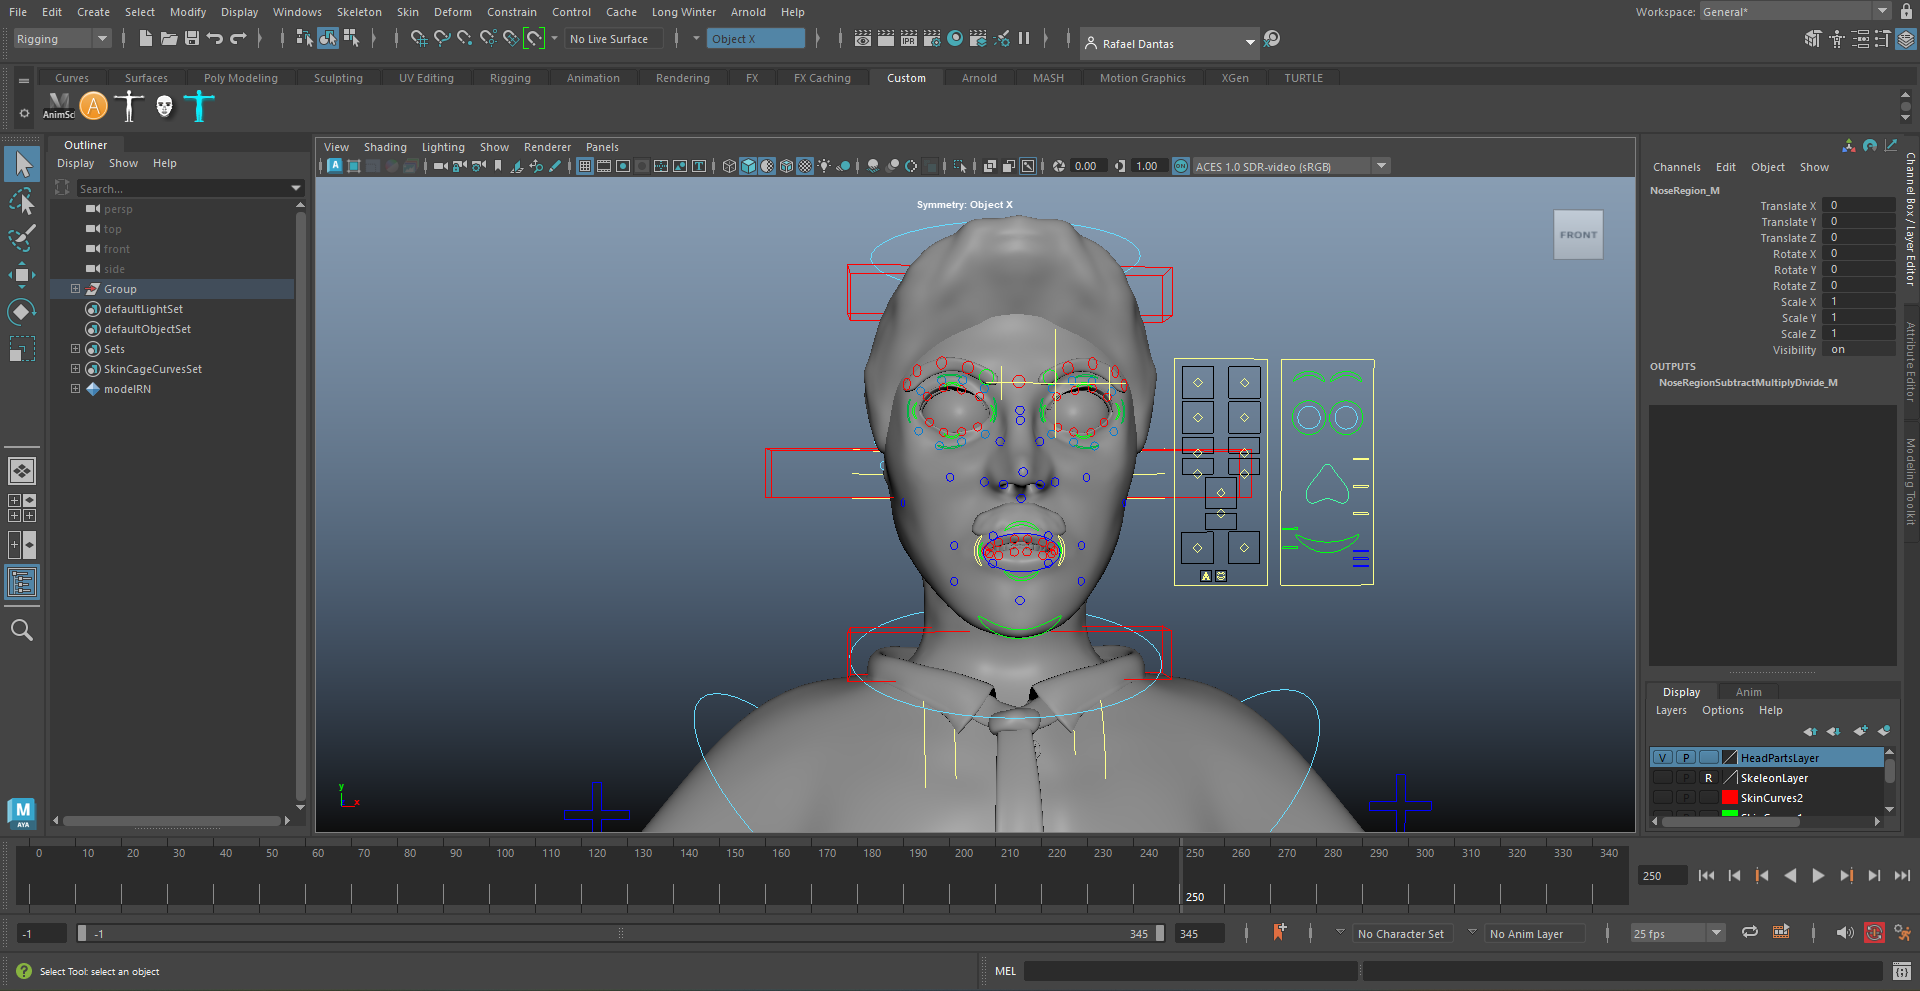Image resolution: width=1920 pixels, height=991 pixels.
Task: Toggle SkeleonLayer R display type box
Action: [x=1709, y=778]
